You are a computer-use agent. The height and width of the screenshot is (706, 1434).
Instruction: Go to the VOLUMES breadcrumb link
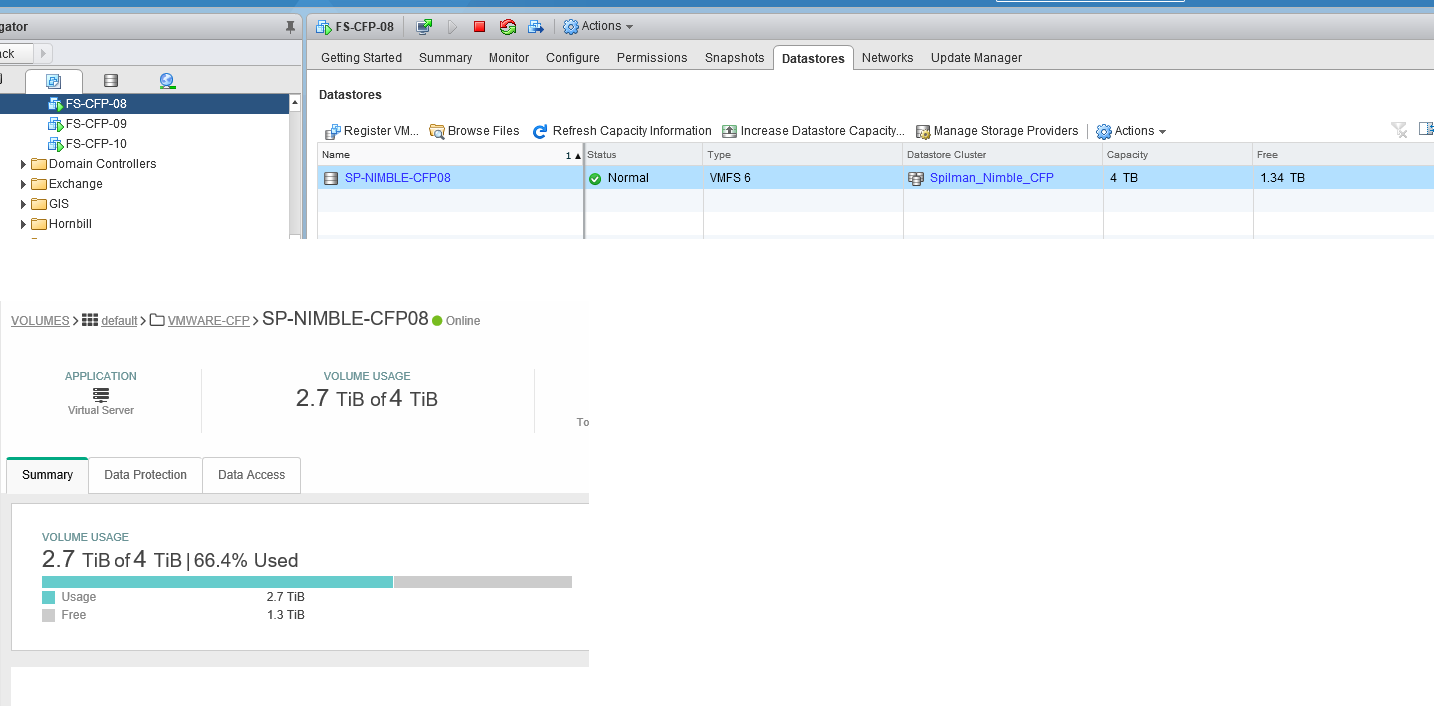pyautogui.click(x=40, y=321)
